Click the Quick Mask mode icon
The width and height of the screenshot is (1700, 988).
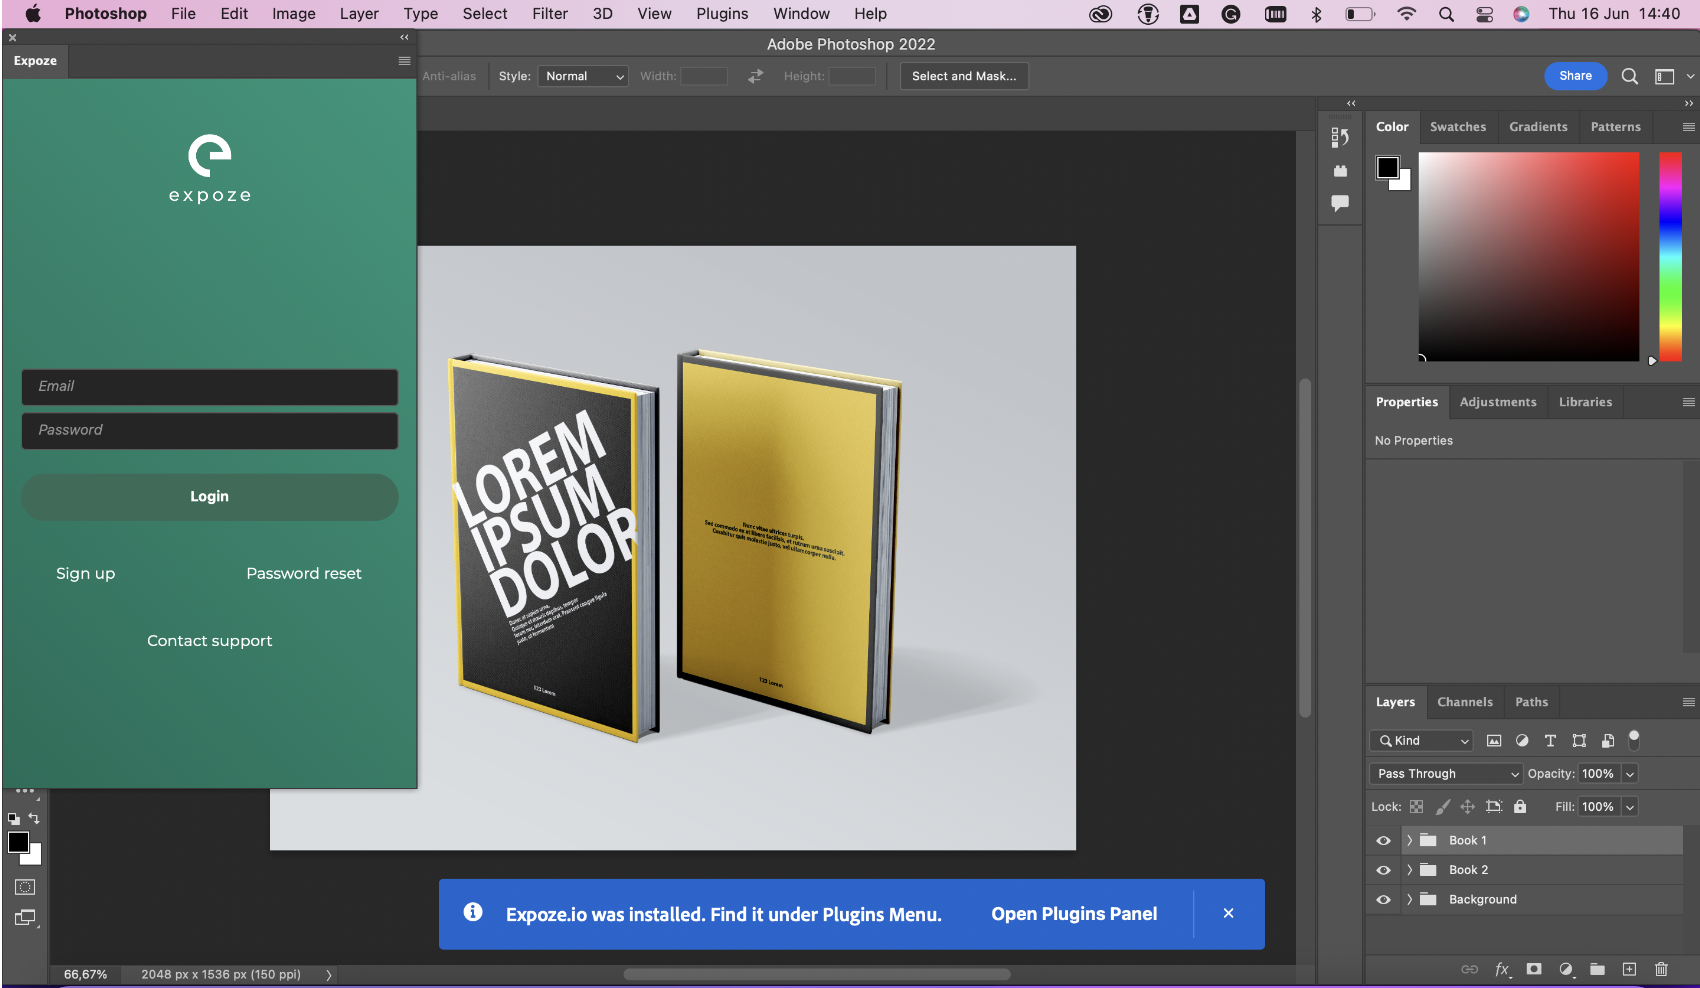[x=25, y=887]
